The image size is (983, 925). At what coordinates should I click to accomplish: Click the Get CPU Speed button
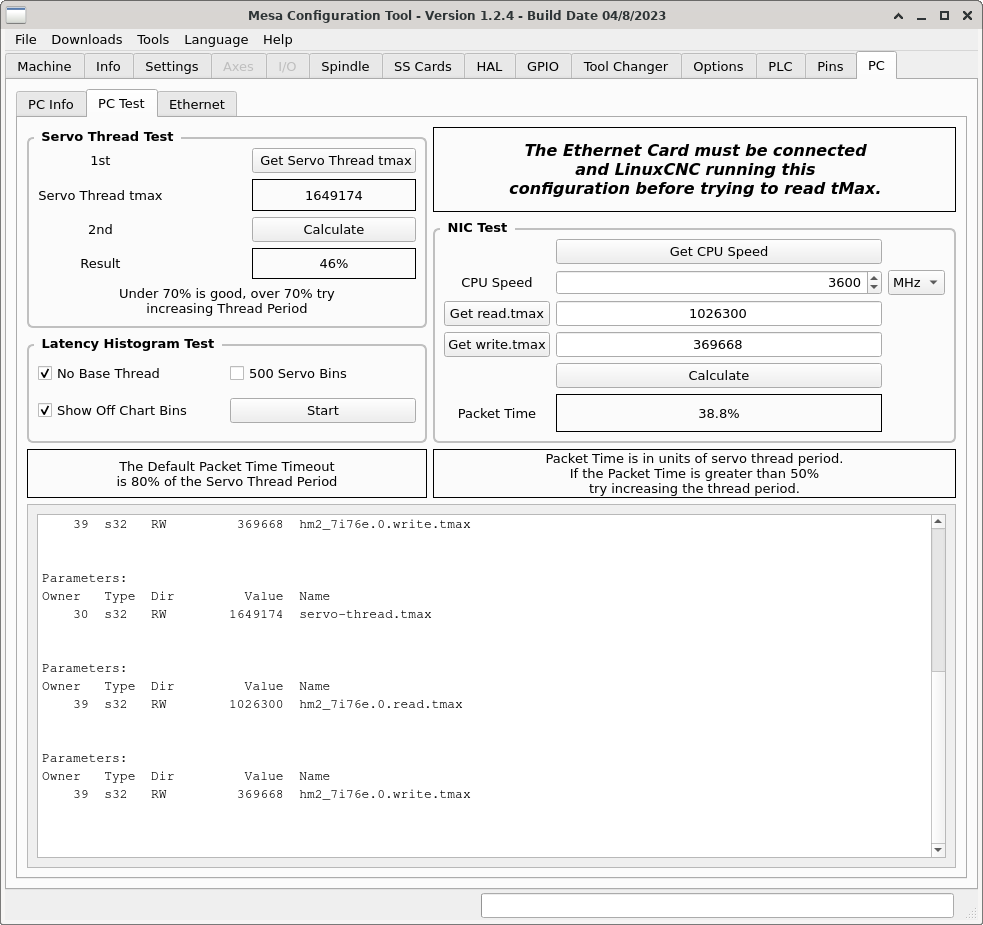point(718,251)
